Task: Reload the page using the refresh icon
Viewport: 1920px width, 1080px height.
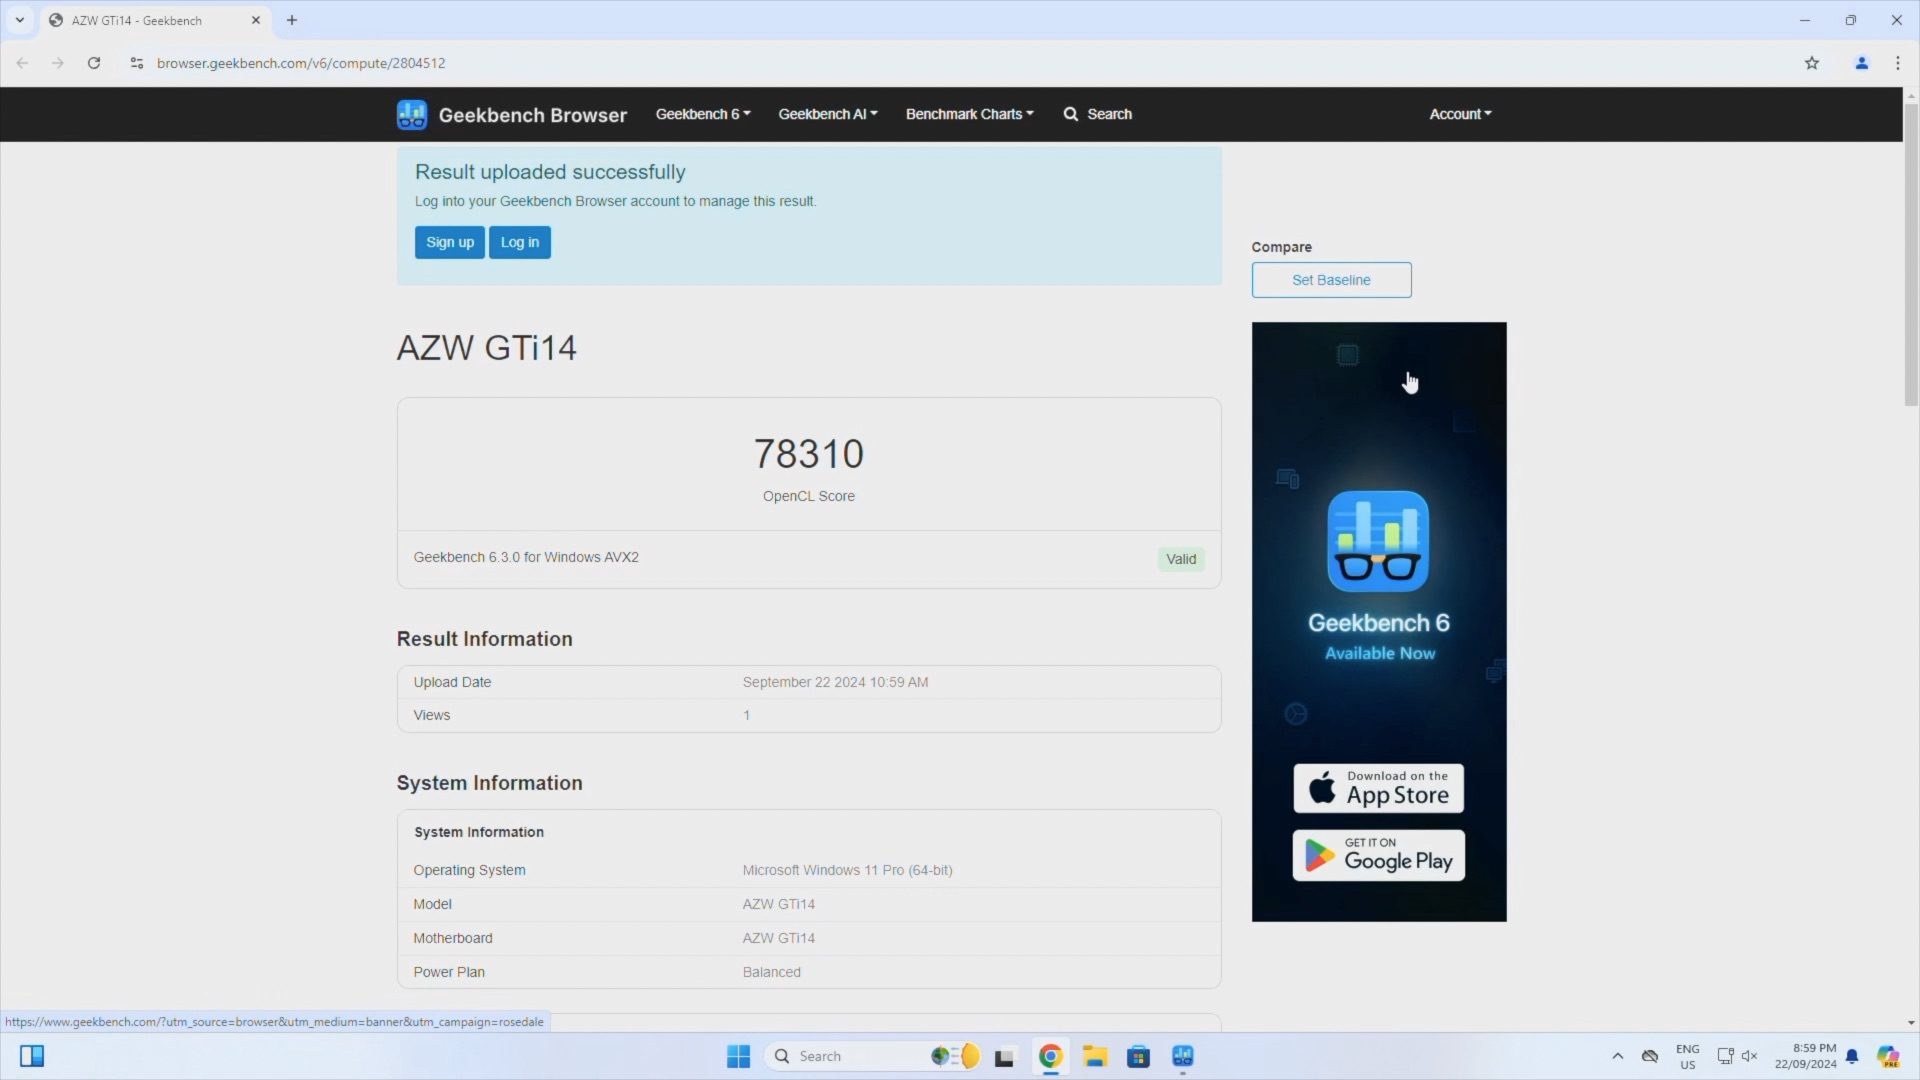Action: click(94, 63)
